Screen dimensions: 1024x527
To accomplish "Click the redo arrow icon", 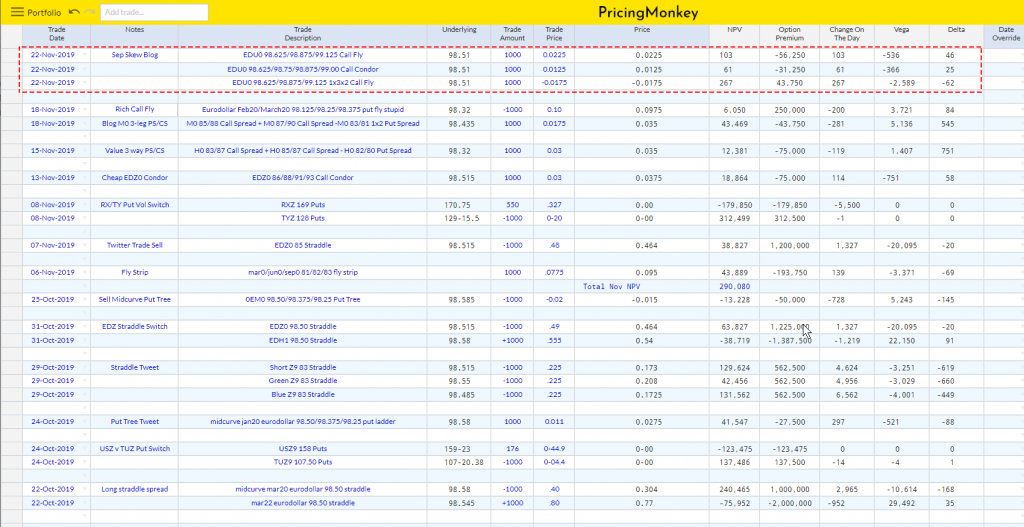I will click(90, 12).
